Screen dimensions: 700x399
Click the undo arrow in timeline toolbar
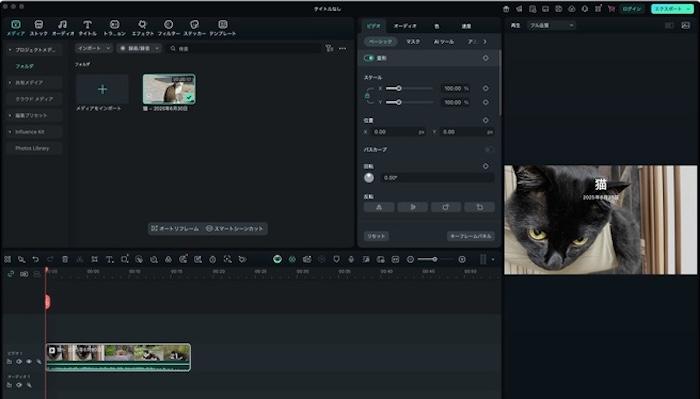click(x=36, y=259)
